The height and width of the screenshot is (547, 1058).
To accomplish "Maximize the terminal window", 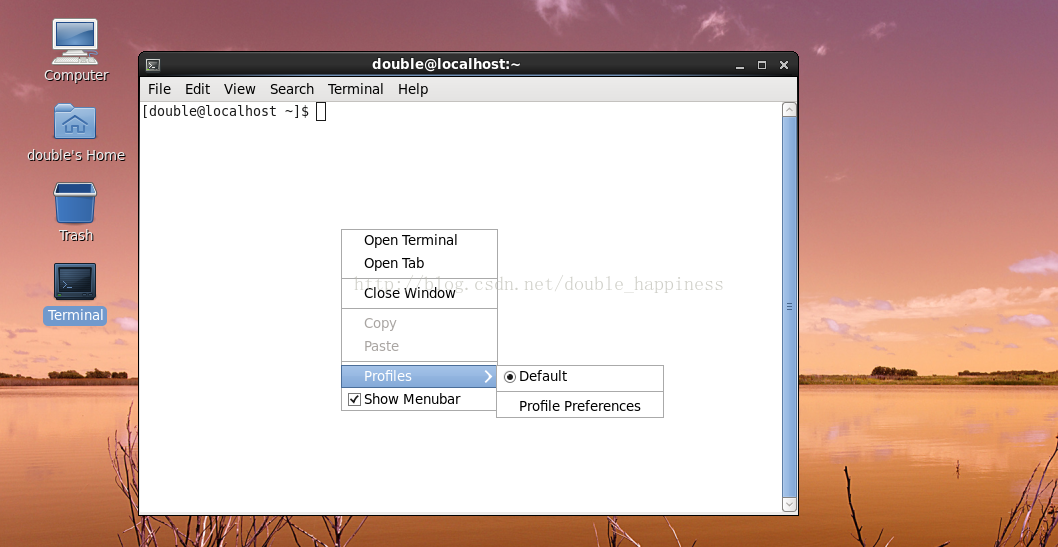I will 762,65.
